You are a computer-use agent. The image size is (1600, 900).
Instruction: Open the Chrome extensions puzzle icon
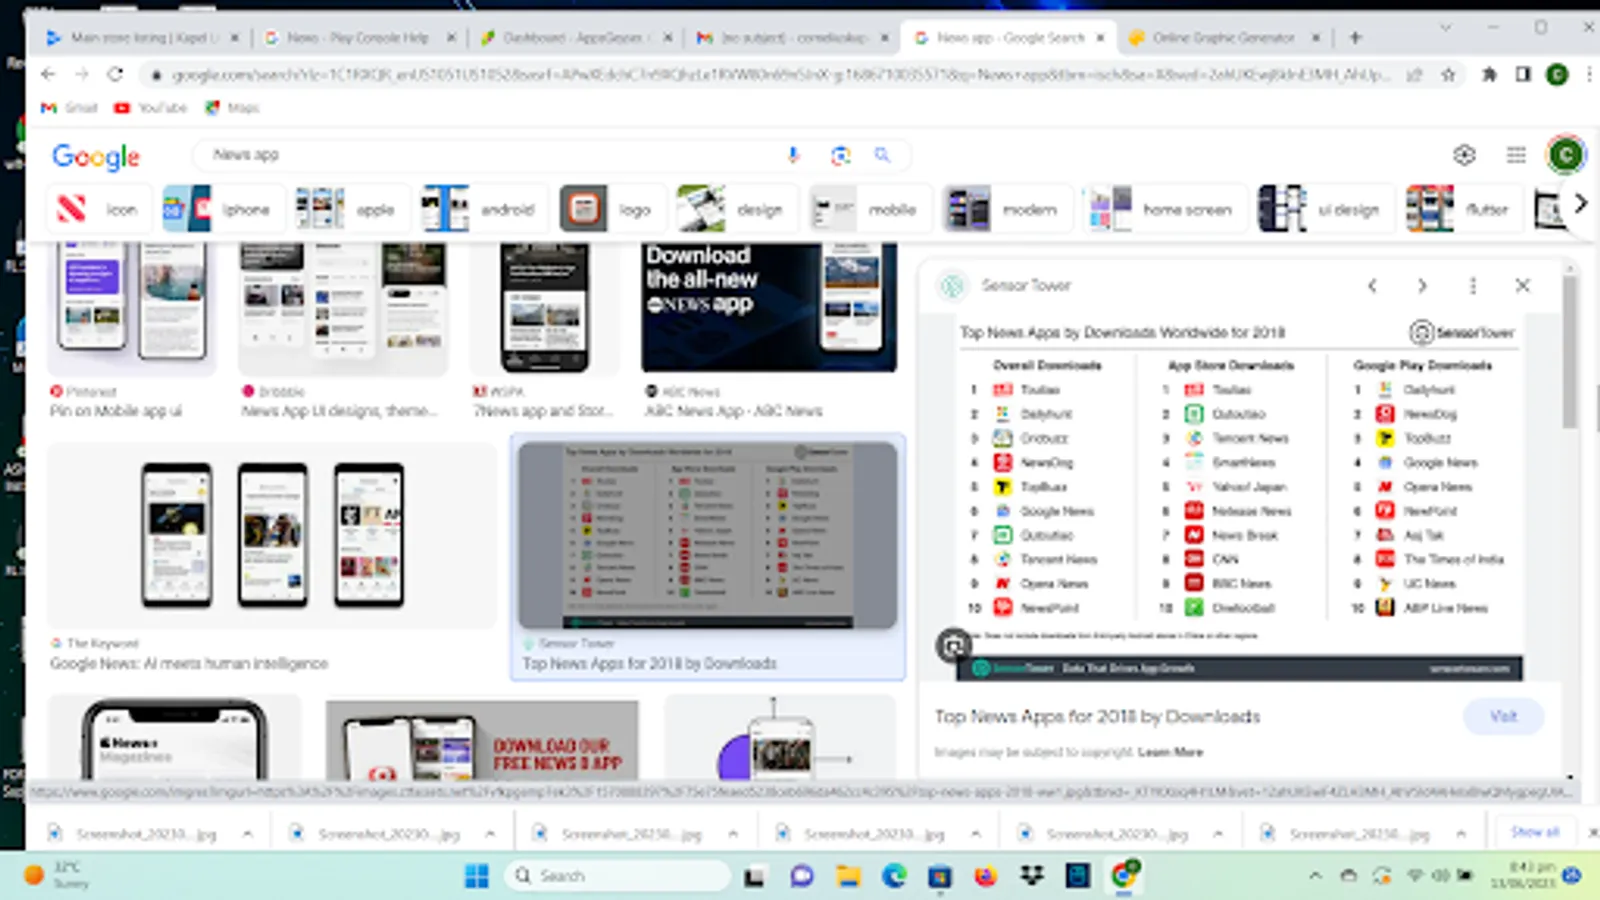(1489, 74)
